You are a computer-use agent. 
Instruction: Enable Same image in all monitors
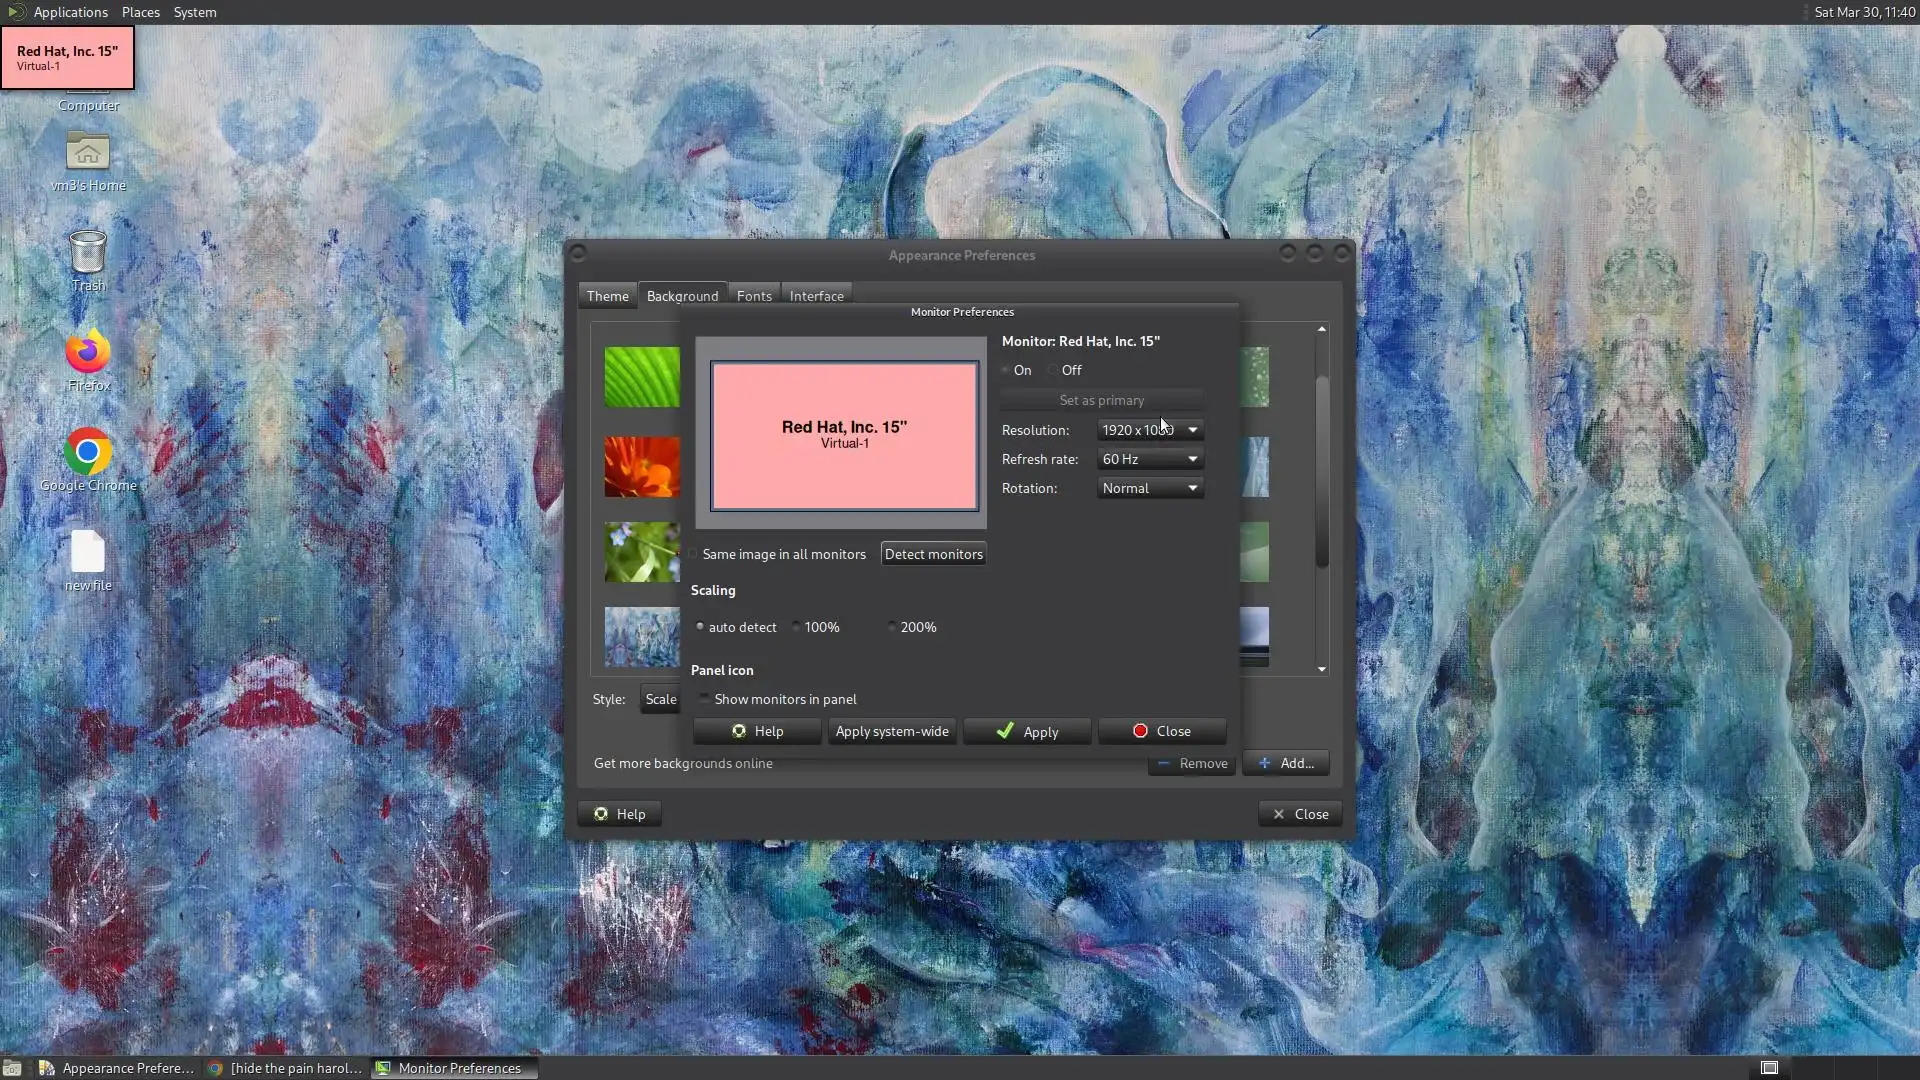pyautogui.click(x=693, y=554)
